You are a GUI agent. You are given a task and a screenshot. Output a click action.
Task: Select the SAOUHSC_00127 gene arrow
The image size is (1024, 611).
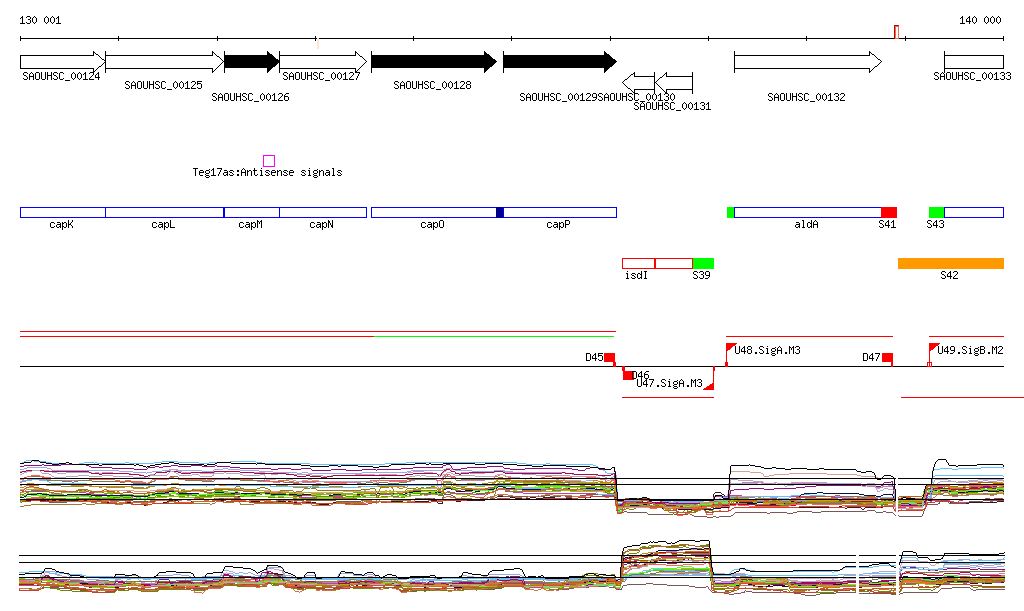pyautogui.click(x=323, y=62)
